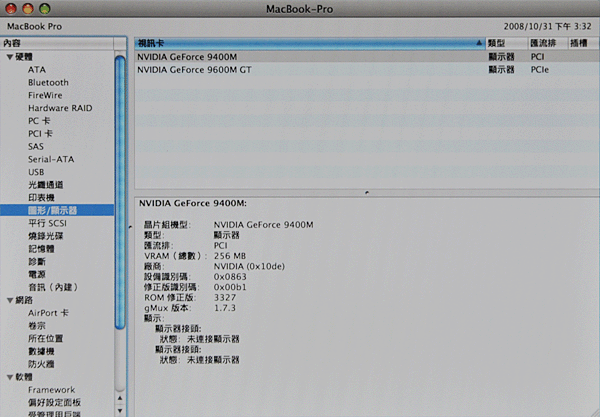The width and height of the screenshot is (600, 417).
Task: Click the NVIDIA (0x10de) vendor value
Action: (x=249, y=266)
